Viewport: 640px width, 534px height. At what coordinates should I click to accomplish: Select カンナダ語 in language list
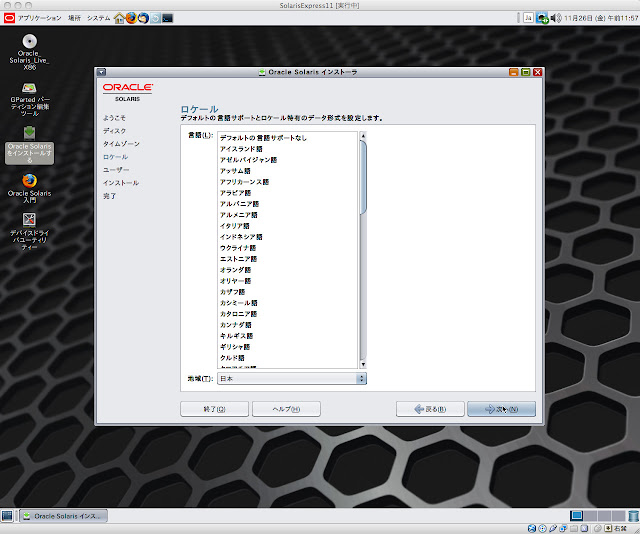[x=287, y=325]
